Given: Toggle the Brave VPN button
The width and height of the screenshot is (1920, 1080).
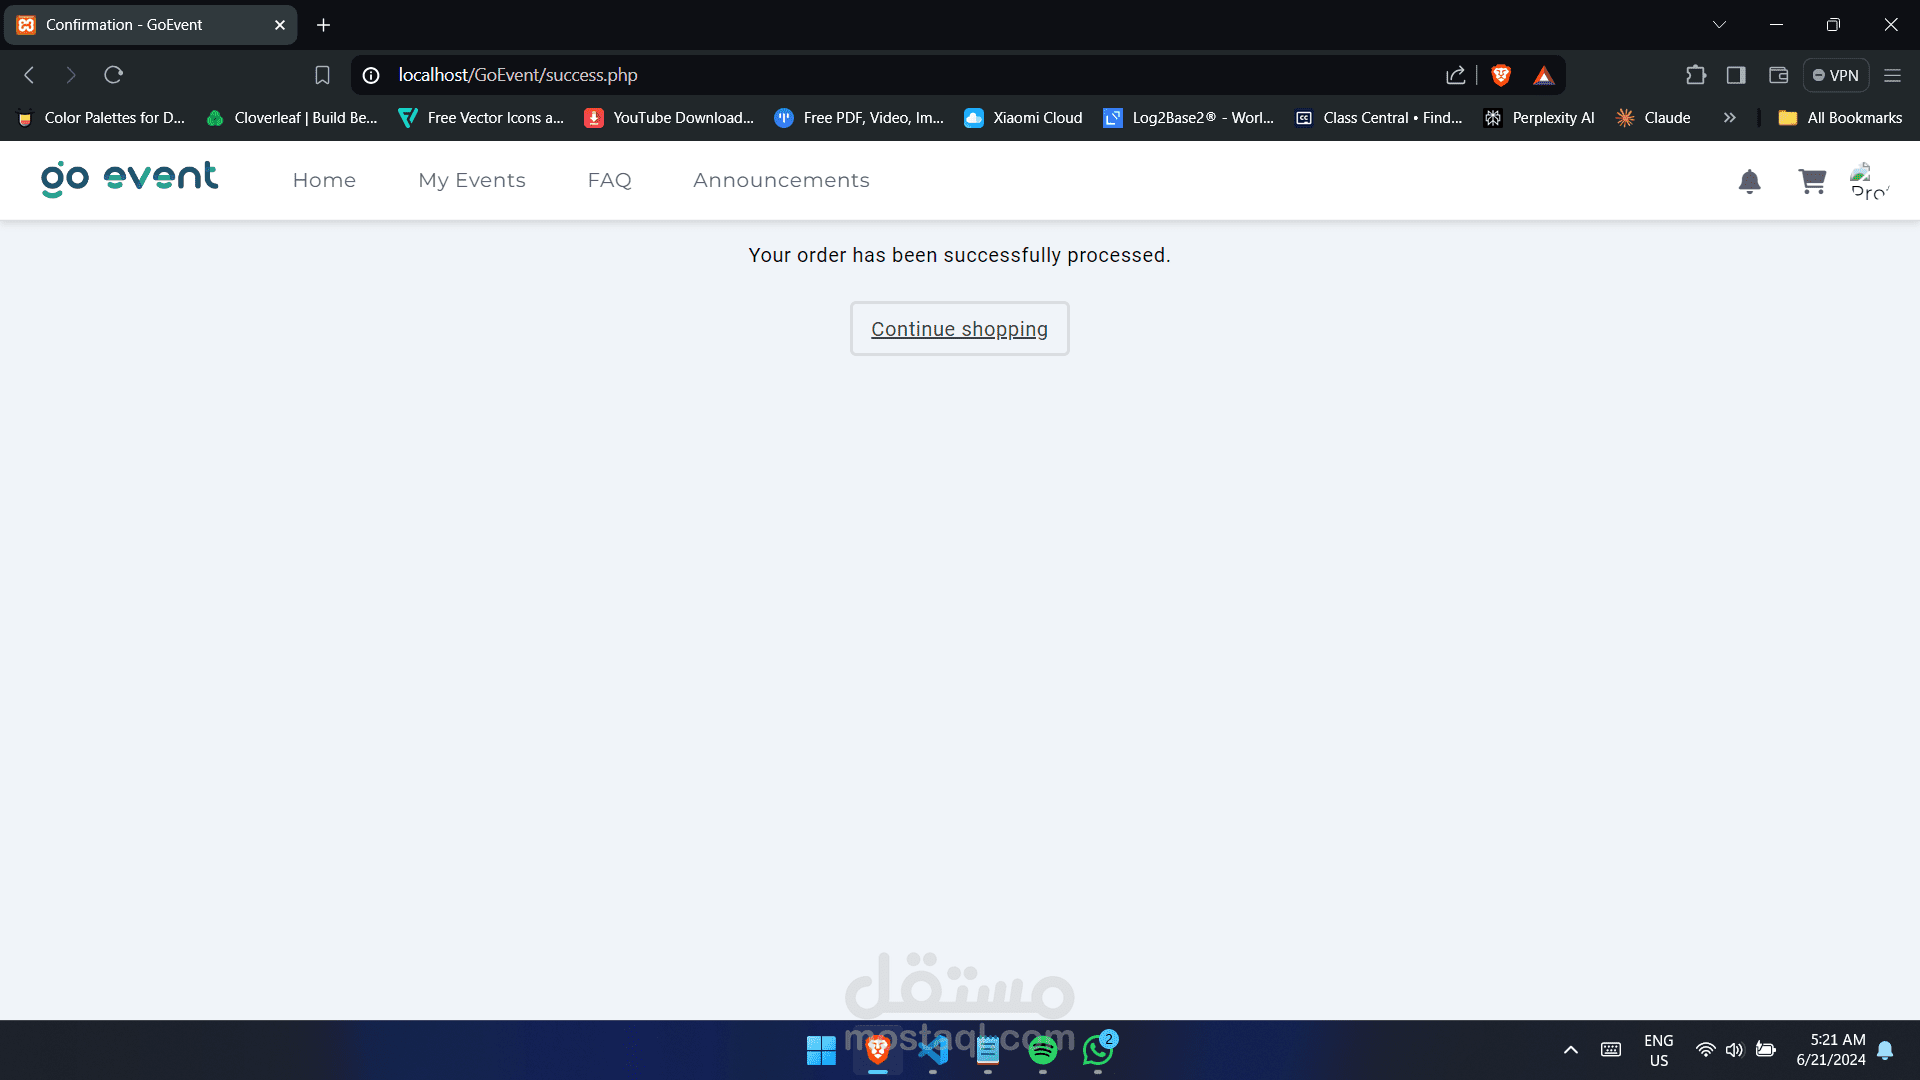Looking at the screenshot, I should pyautogui.click(x=1836, y=75).
